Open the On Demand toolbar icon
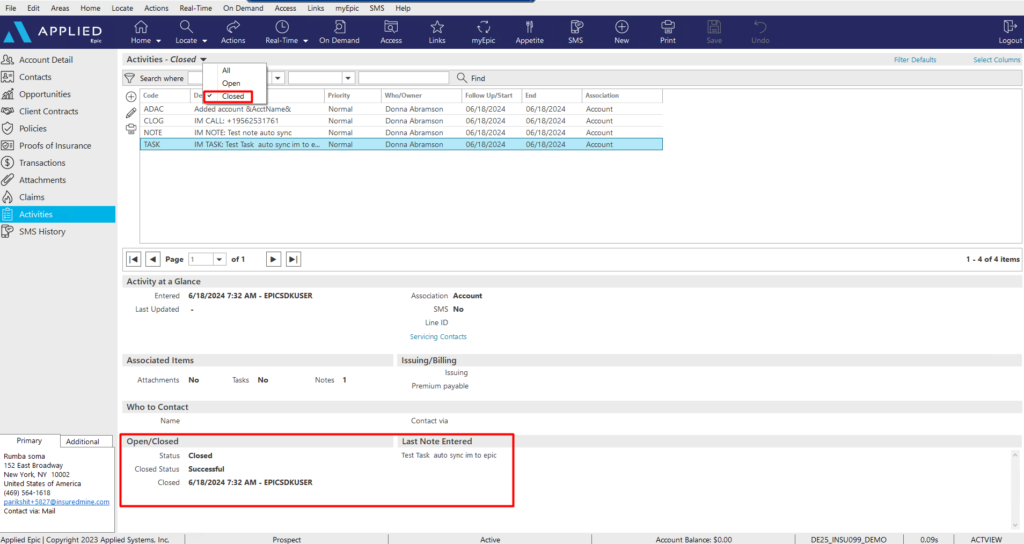Viewport: 1024px width, 544px height. tap(340, 27)
